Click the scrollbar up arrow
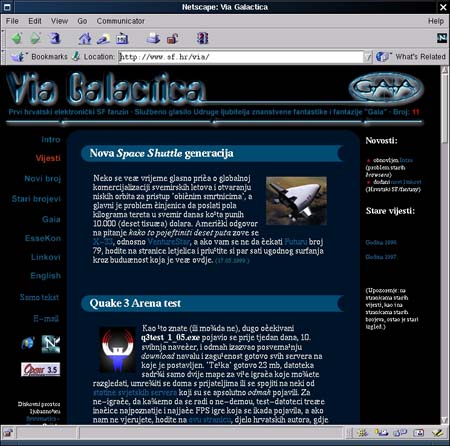Image resolution: width=450 pixels, height=446 pixels. [x=444, y=70]
